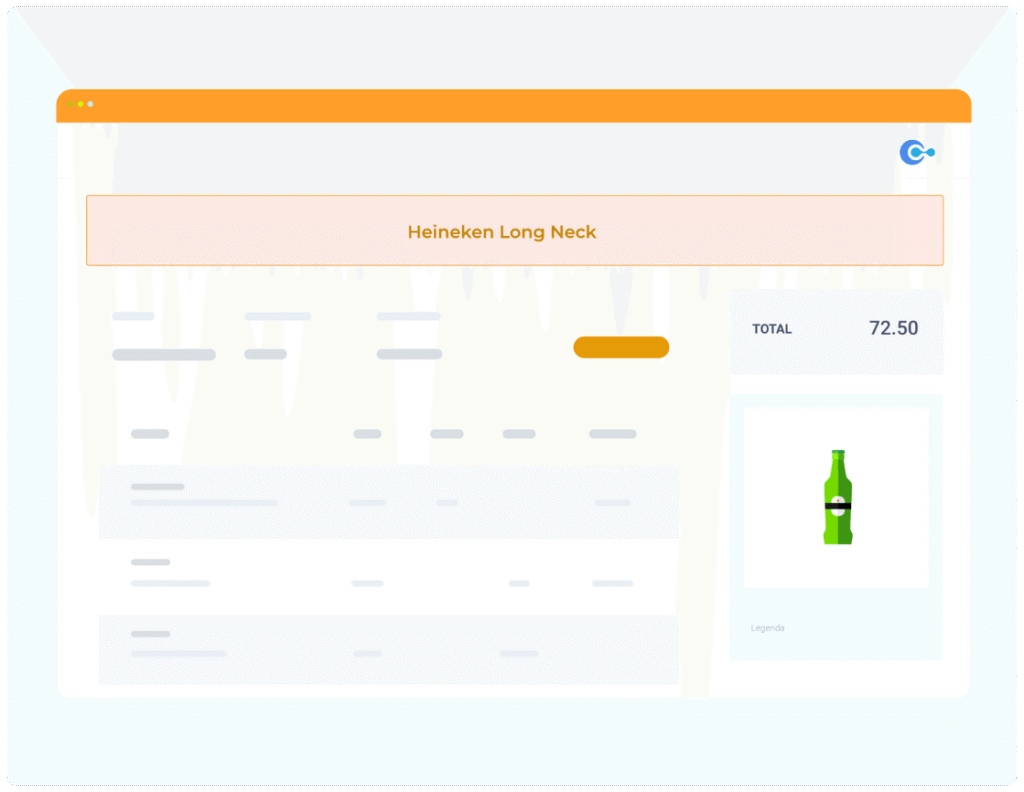
Task: Open the green beer bottle thumbnail
Action: [837, 497]
